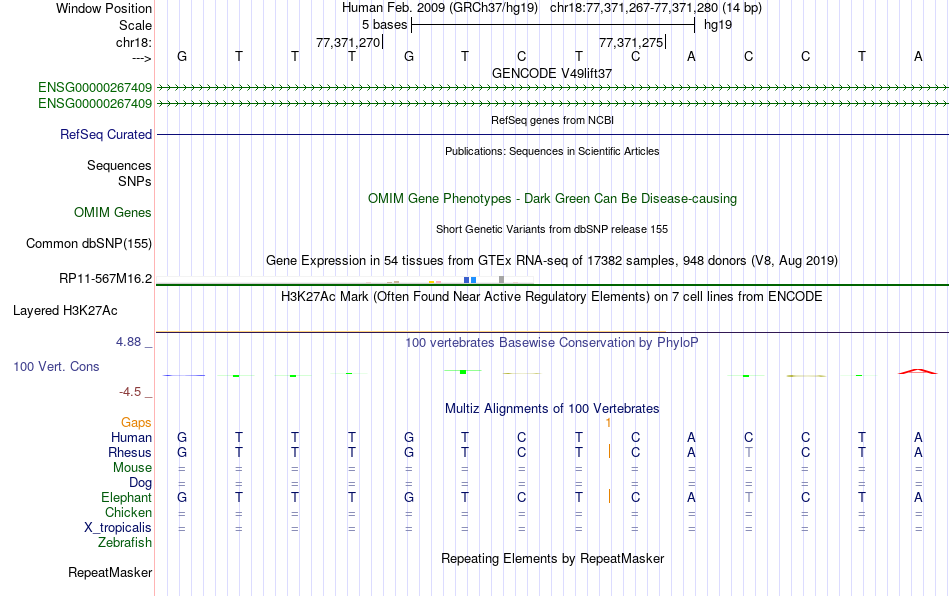Viewport: 950px width, 596px height.
Task: Select the Zebrafish species row label
Action: tap(125, 542)
